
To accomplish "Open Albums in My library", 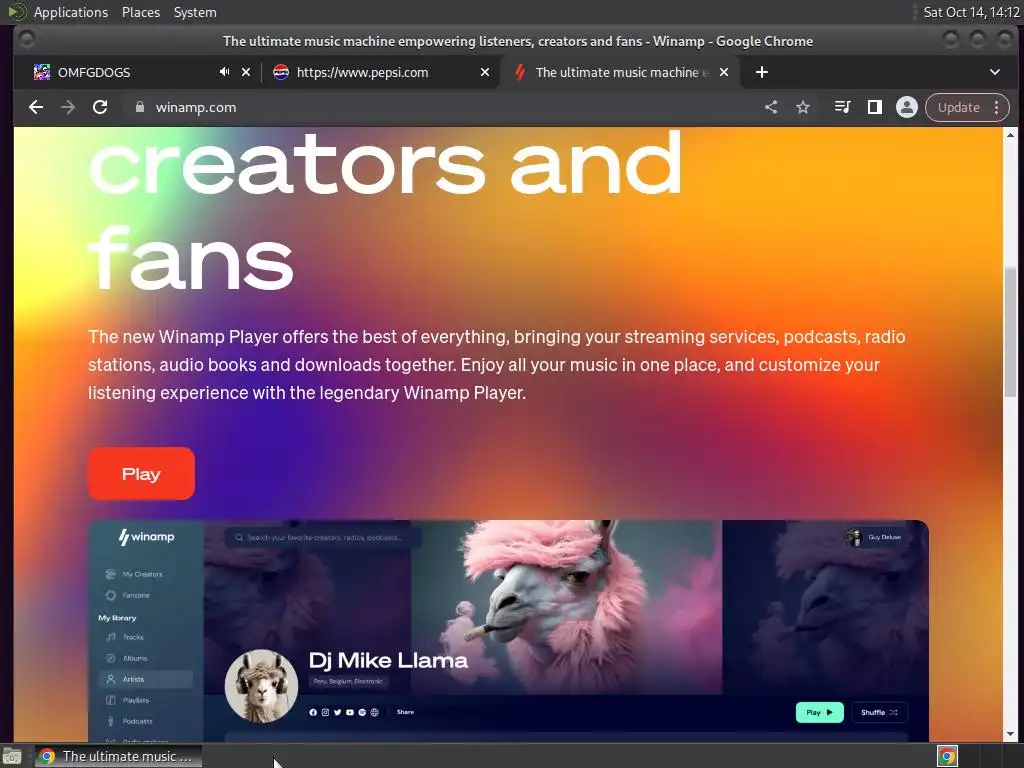I will [127, 658].
